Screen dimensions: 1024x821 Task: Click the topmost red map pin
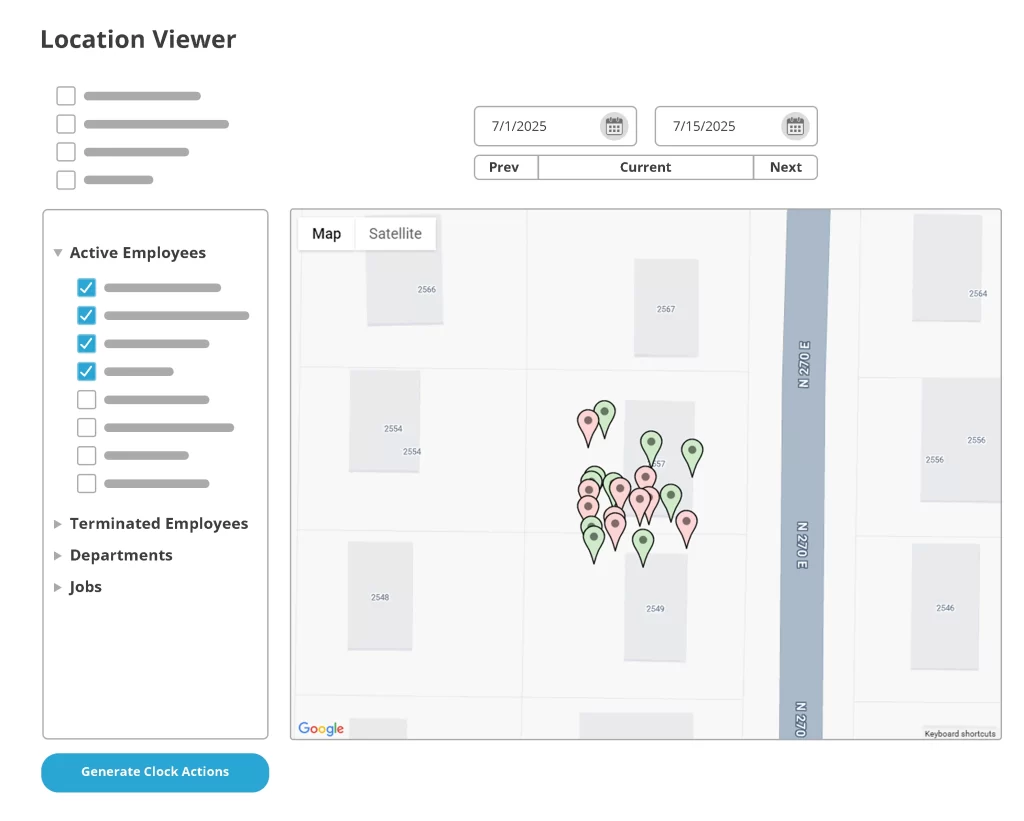[x=588, y=424]
